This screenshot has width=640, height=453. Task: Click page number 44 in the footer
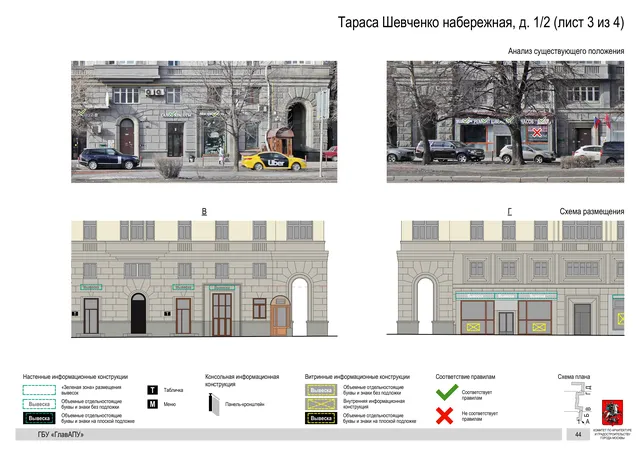click(x=578, y=435)
